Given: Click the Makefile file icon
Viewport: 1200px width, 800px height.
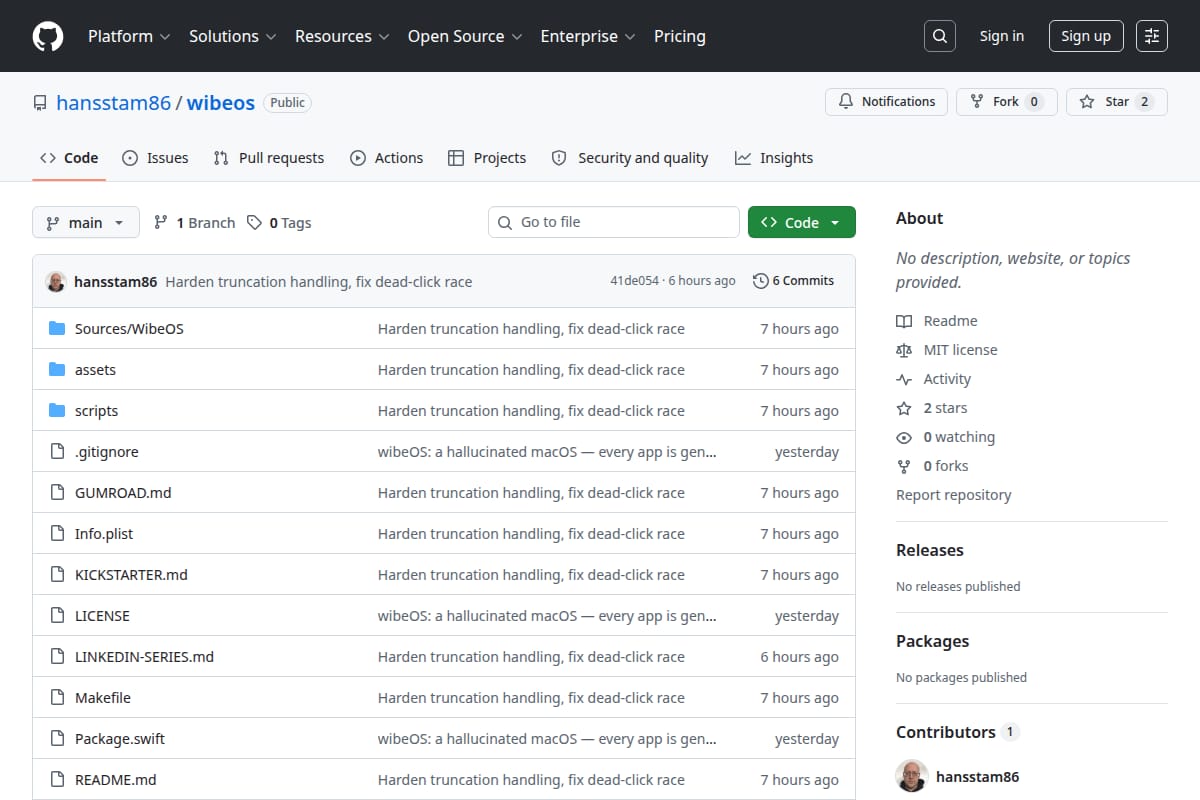Looking at the screenshot, I should pyautogui.click(x=57, y=698).
